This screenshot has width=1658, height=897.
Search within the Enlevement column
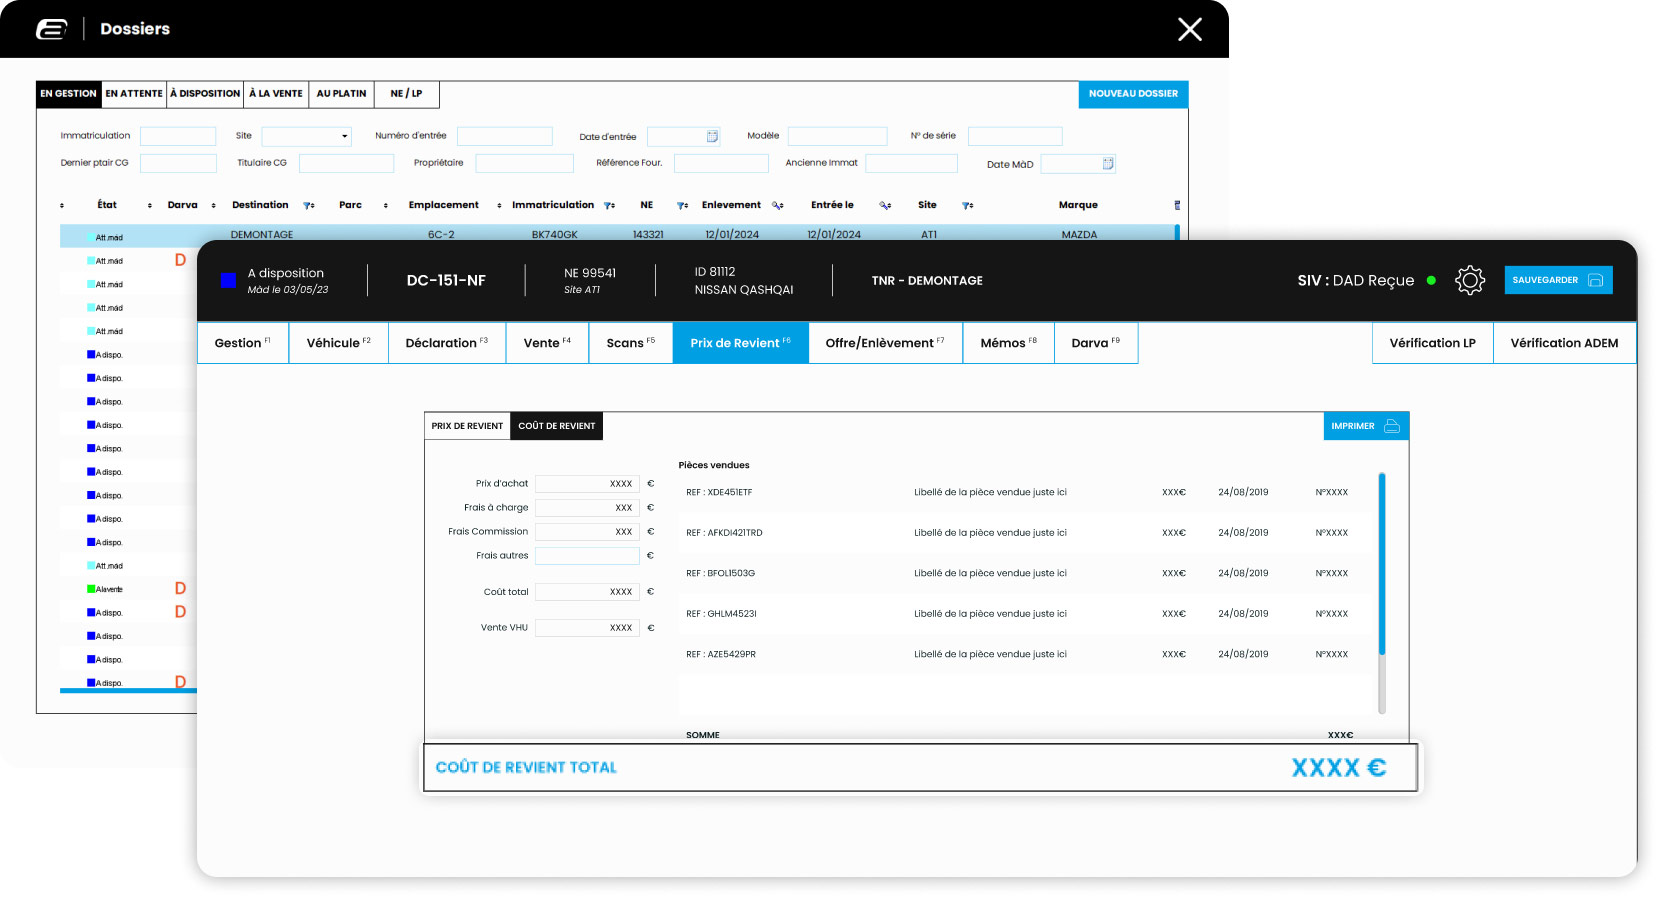[777, 205]
